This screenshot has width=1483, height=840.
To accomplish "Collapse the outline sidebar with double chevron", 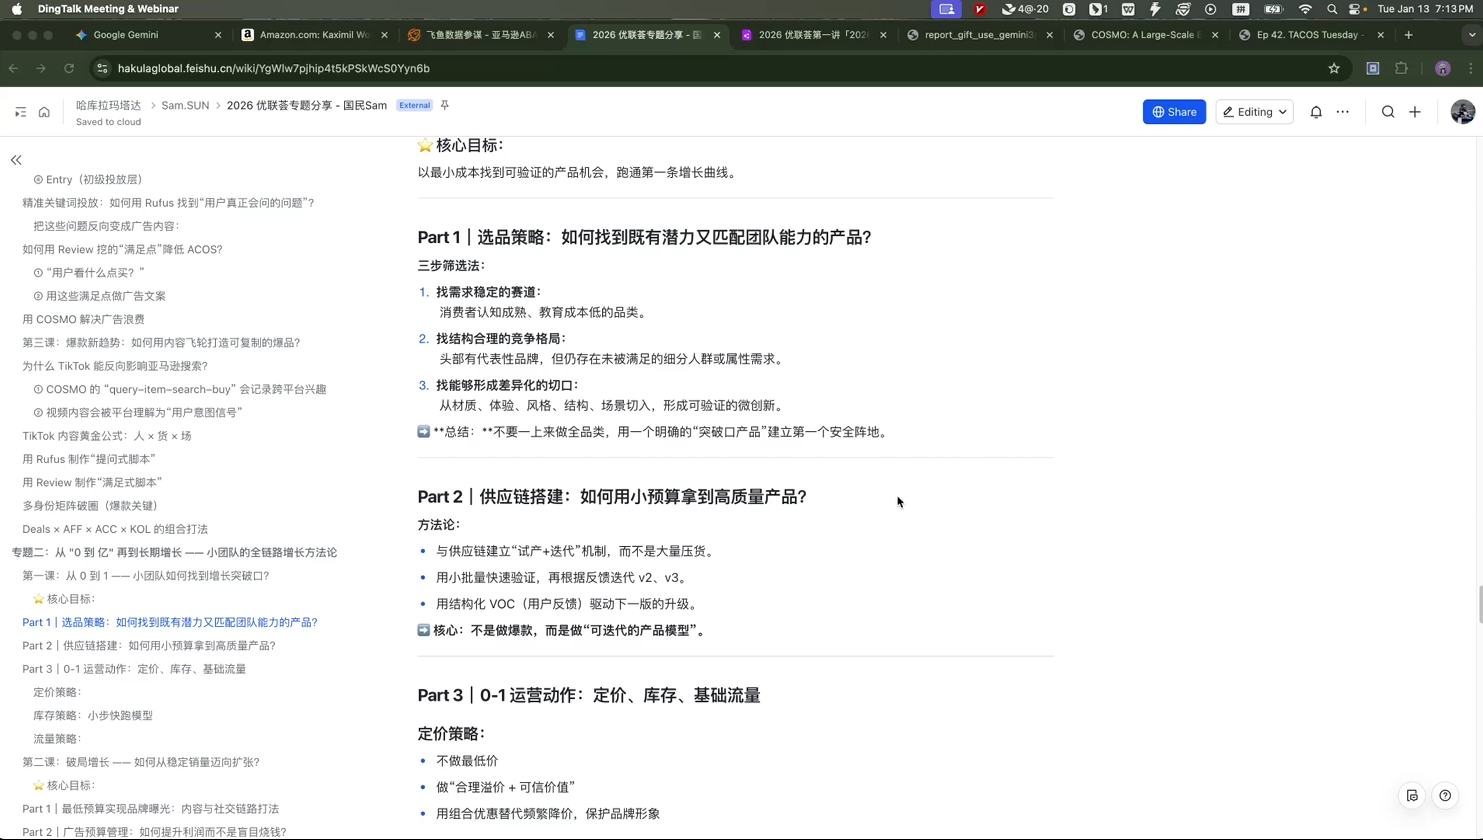I will 16,160.
